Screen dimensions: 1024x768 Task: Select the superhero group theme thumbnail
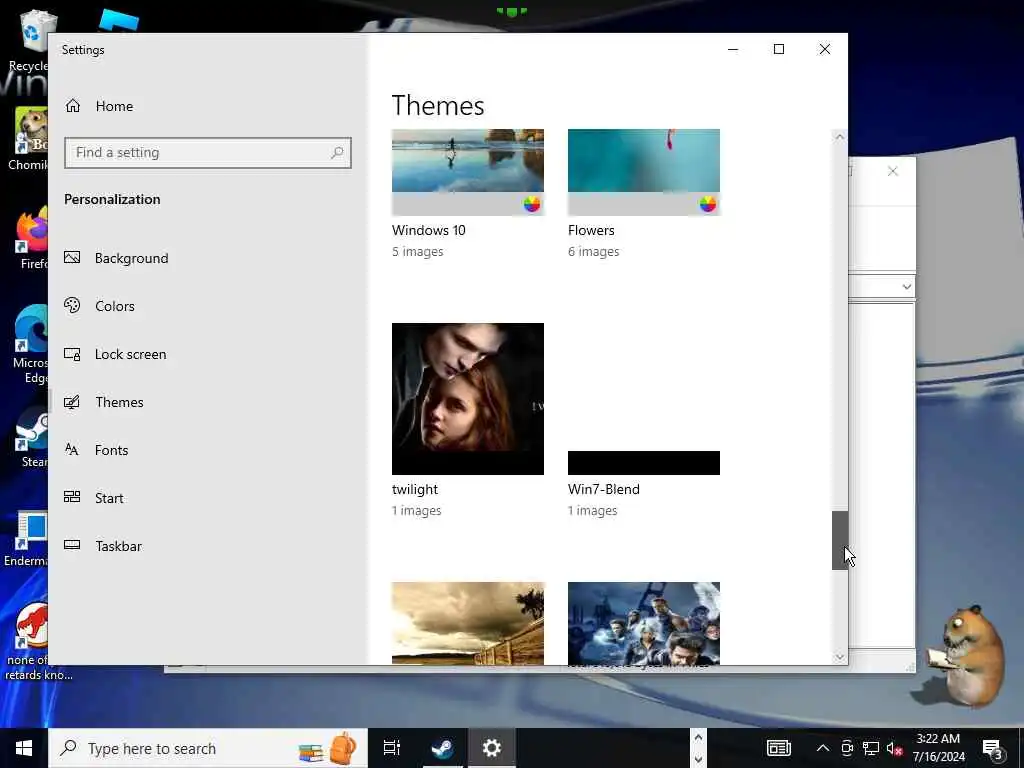[644, 624]
